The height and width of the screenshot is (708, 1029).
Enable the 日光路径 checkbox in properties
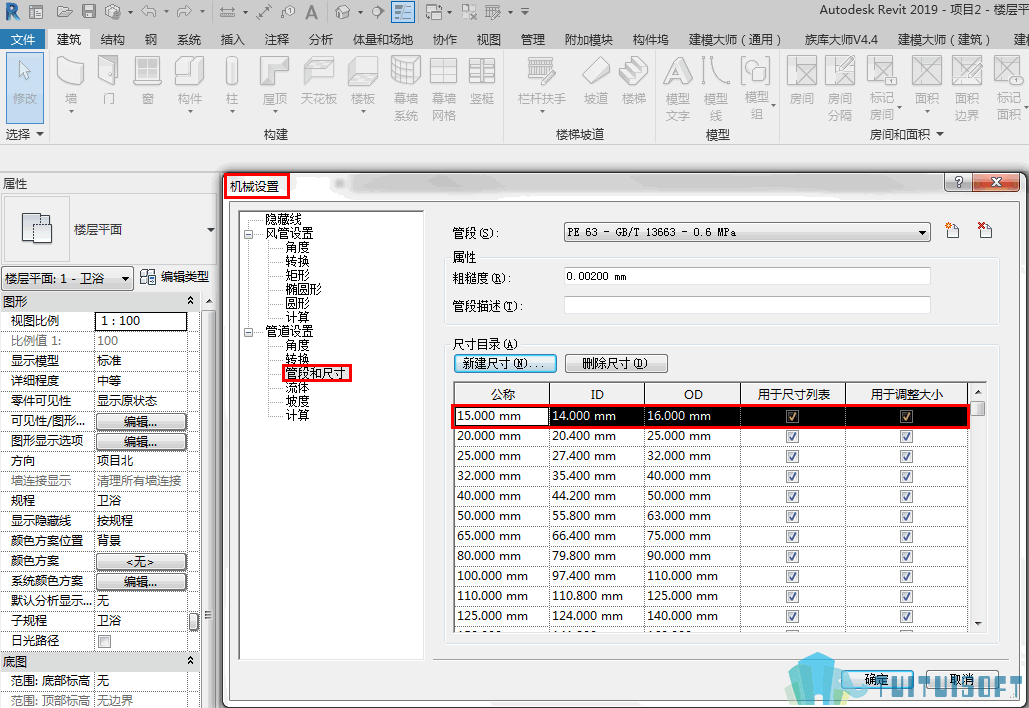104,641
